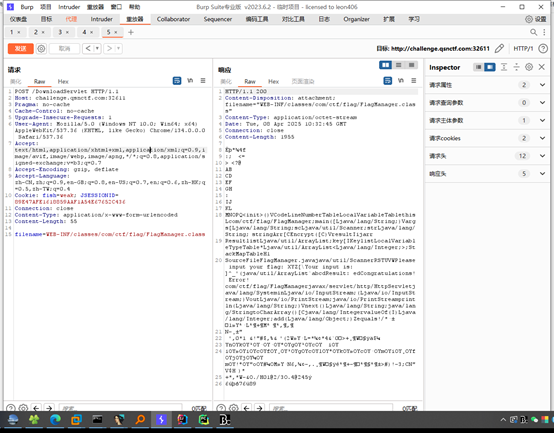The width and height of the screenshot is (554, 433).
Task: Click the HTTP/1 protocol toggle
Action: click(523, 48)
